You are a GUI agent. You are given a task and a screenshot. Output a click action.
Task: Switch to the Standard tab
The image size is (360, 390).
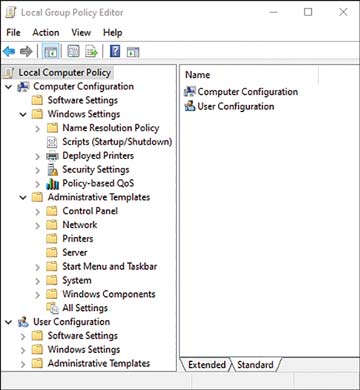[255, 365]
